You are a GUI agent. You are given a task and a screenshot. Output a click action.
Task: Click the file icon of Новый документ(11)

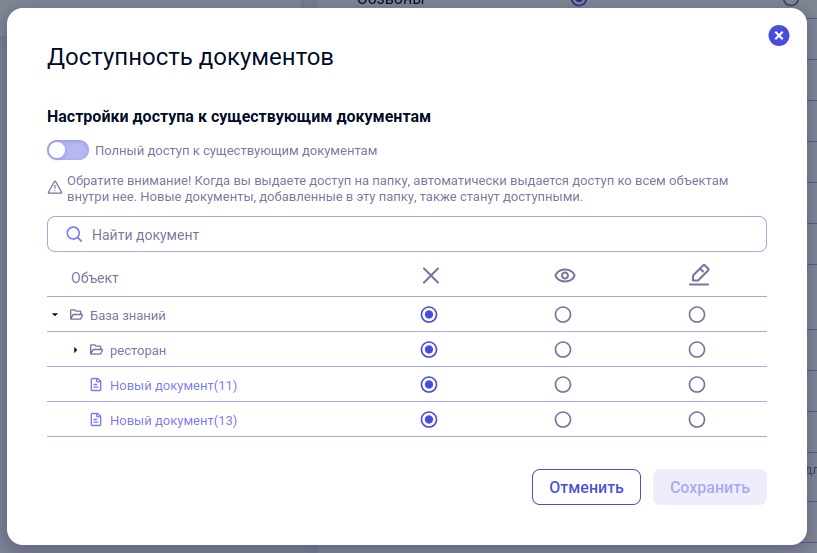96,385
